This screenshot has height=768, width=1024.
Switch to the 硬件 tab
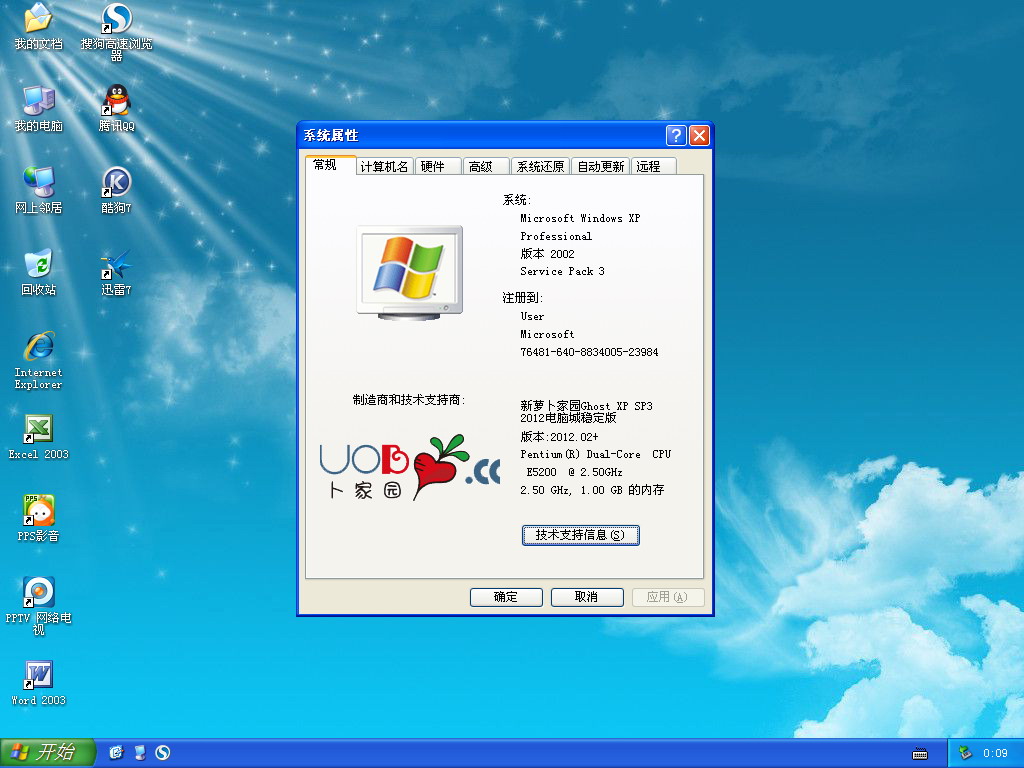(433, 167)
